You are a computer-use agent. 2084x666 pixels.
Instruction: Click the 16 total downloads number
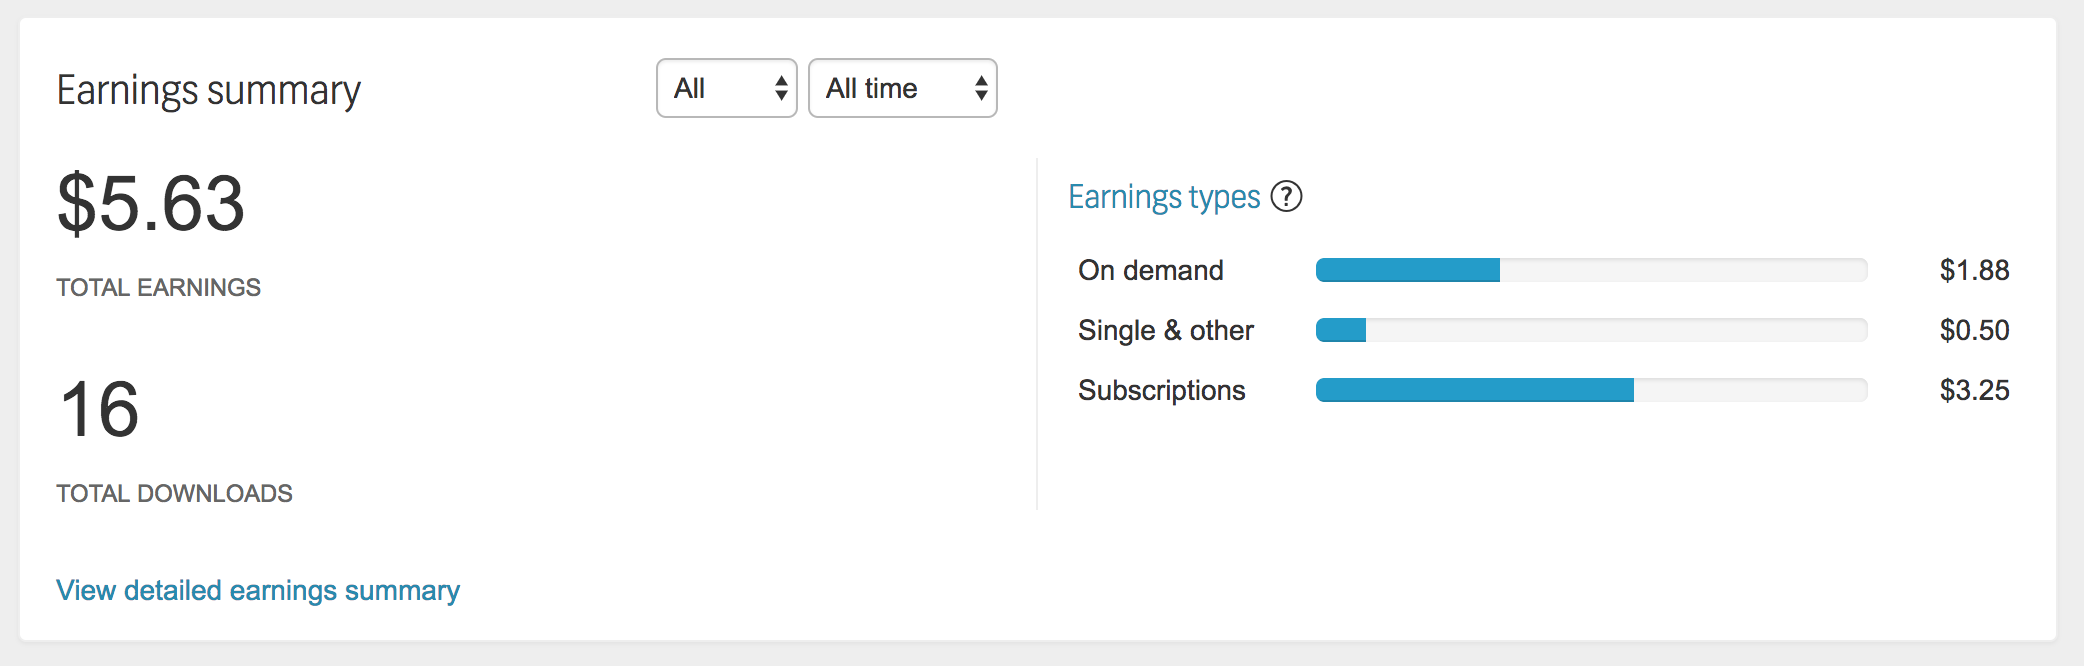(x=100, y=409)
